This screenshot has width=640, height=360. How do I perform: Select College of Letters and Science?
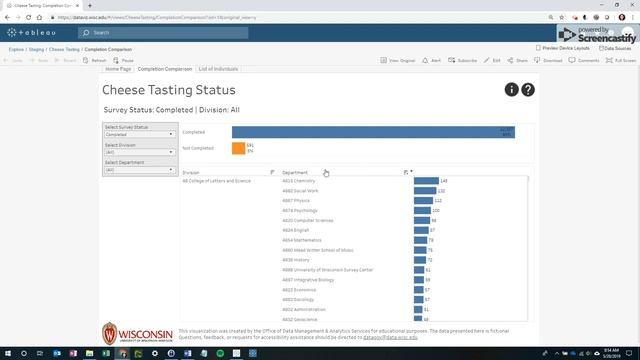pyautogui.click(x=216, y=181)
